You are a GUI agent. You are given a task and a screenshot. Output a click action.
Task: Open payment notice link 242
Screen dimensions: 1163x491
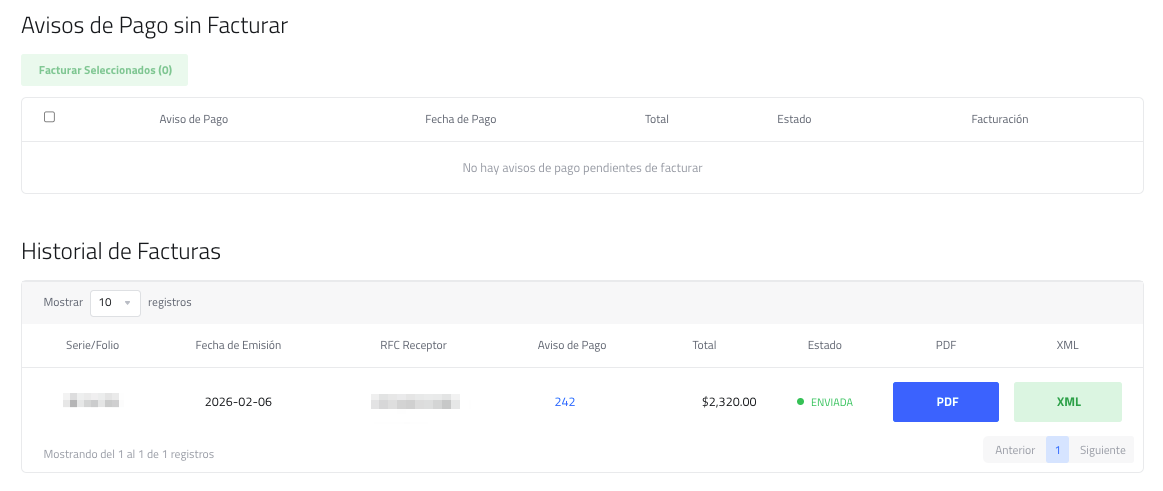565,402
